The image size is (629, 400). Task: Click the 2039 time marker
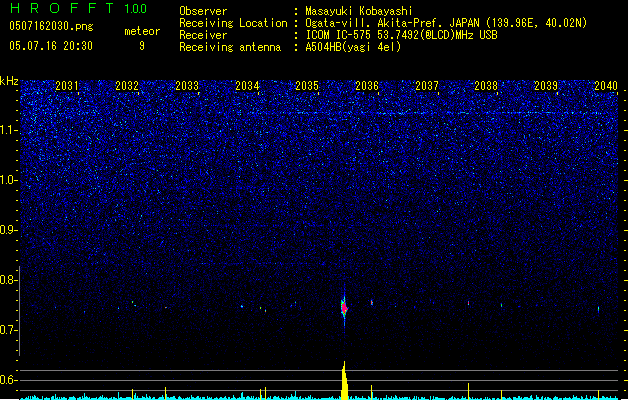[x=546, y=86]
